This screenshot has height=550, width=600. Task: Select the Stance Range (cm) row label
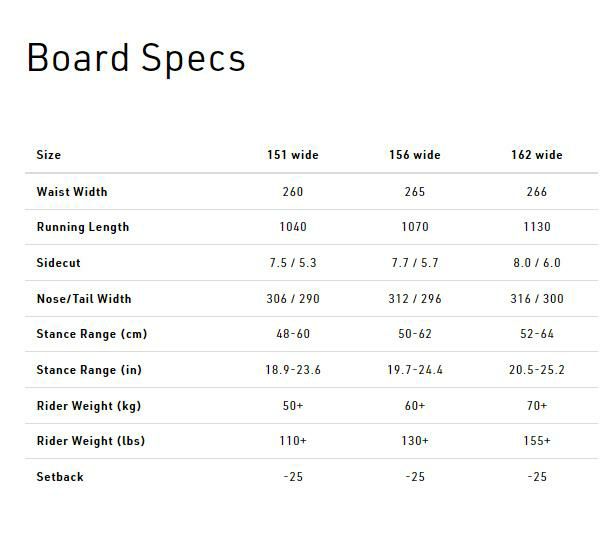(92, 334)
